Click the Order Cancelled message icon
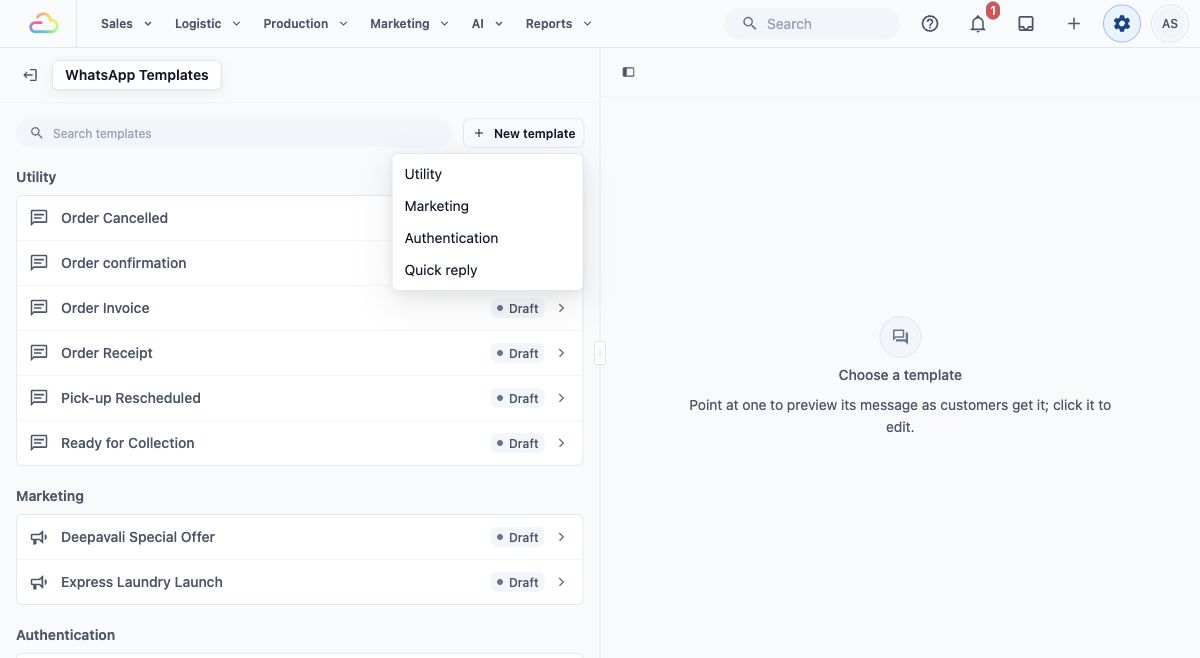 coord(39,218)
